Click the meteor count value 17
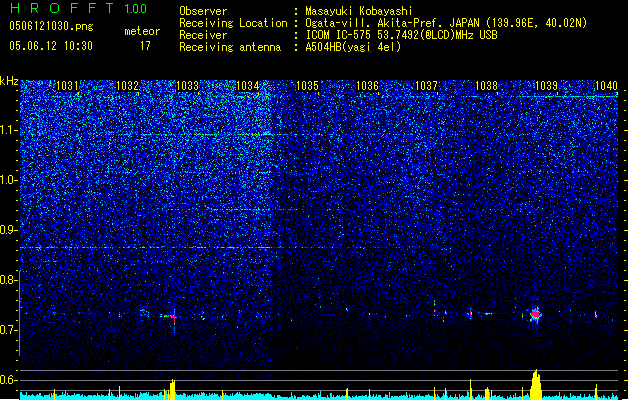Viewport: 629px width, 400px height. pyautogui.click(x=145, y=46)
